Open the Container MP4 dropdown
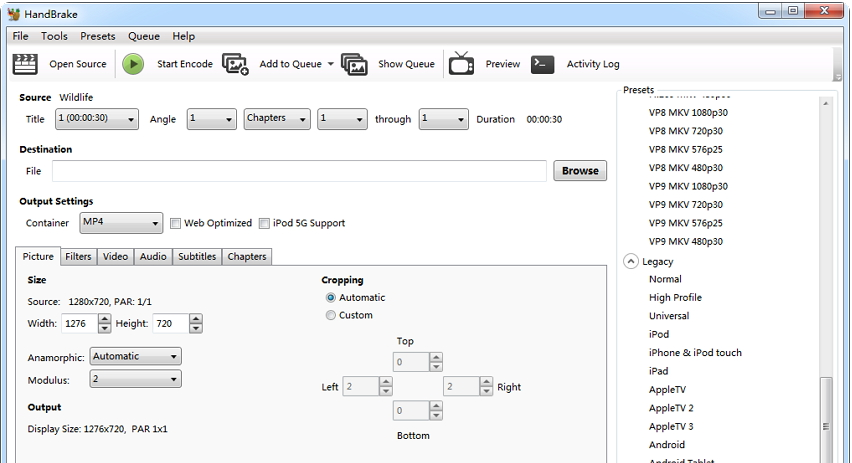 [121, 223]
